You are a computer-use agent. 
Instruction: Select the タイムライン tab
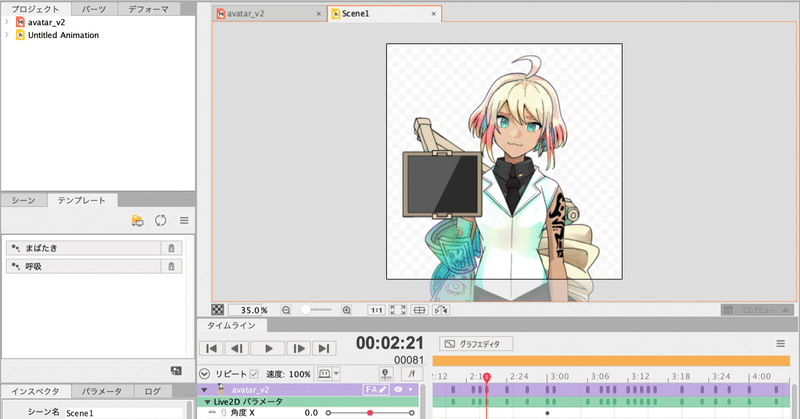(231, 326)
